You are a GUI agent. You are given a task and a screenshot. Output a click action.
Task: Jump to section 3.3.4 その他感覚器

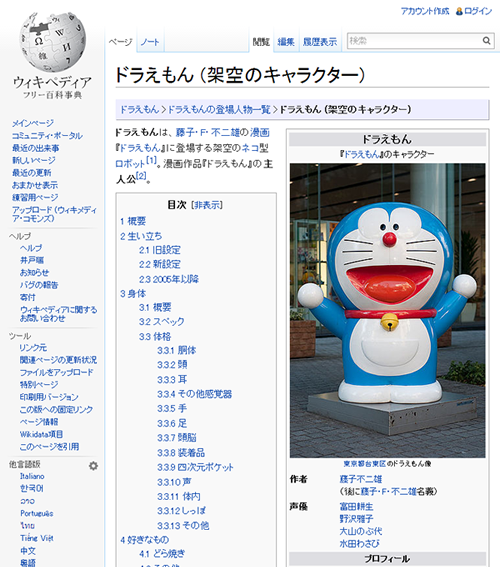click(195, 394)
